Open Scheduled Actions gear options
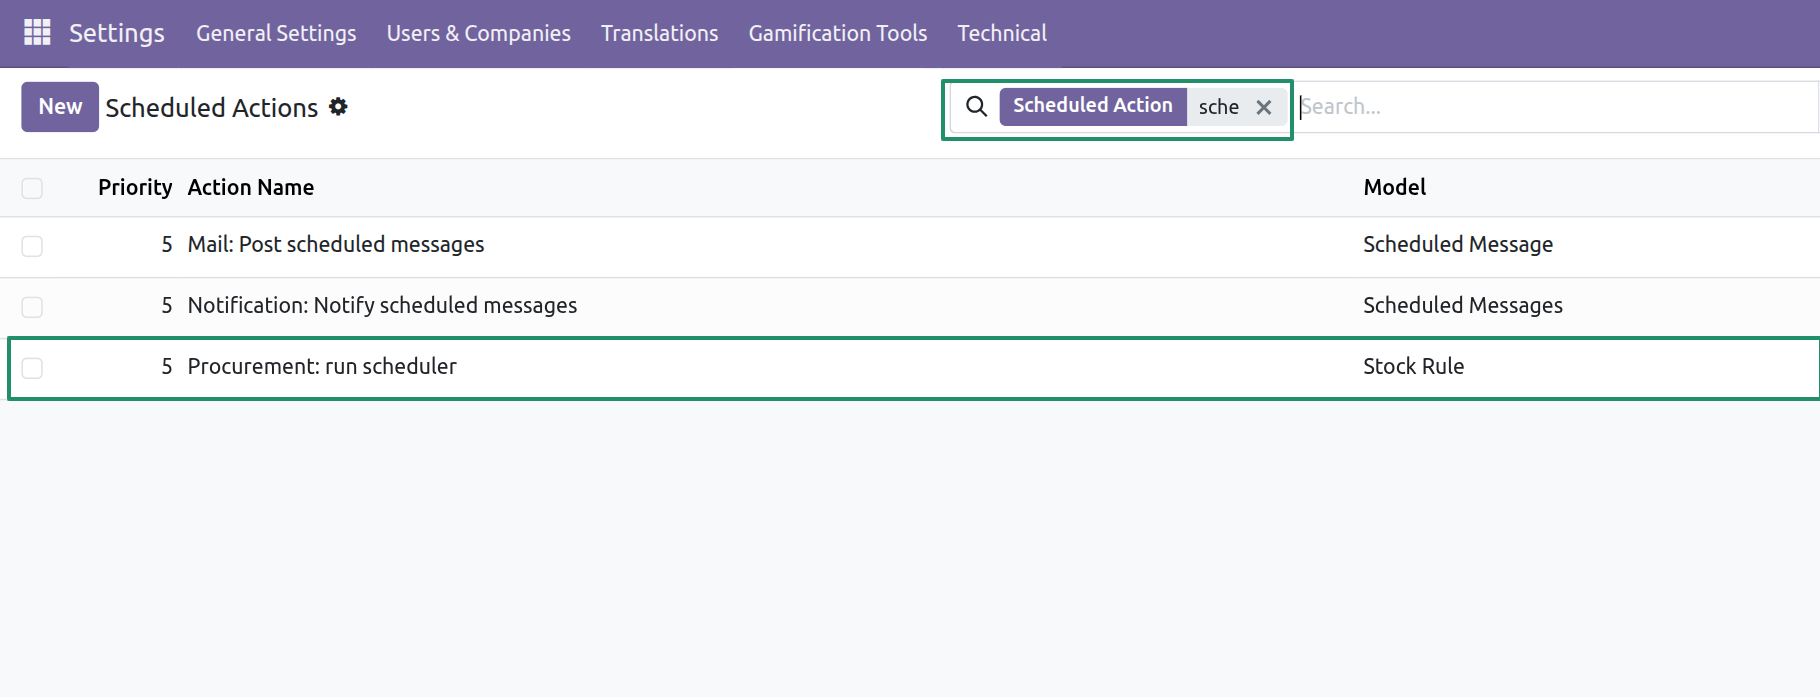Image resolution: width=1820 pixels, height=697 pixels. 339,106
